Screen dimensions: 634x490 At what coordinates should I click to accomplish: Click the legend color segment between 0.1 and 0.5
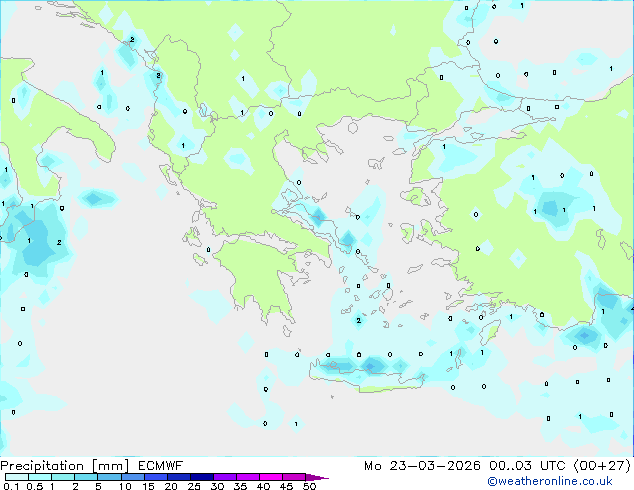coord(17,477)
